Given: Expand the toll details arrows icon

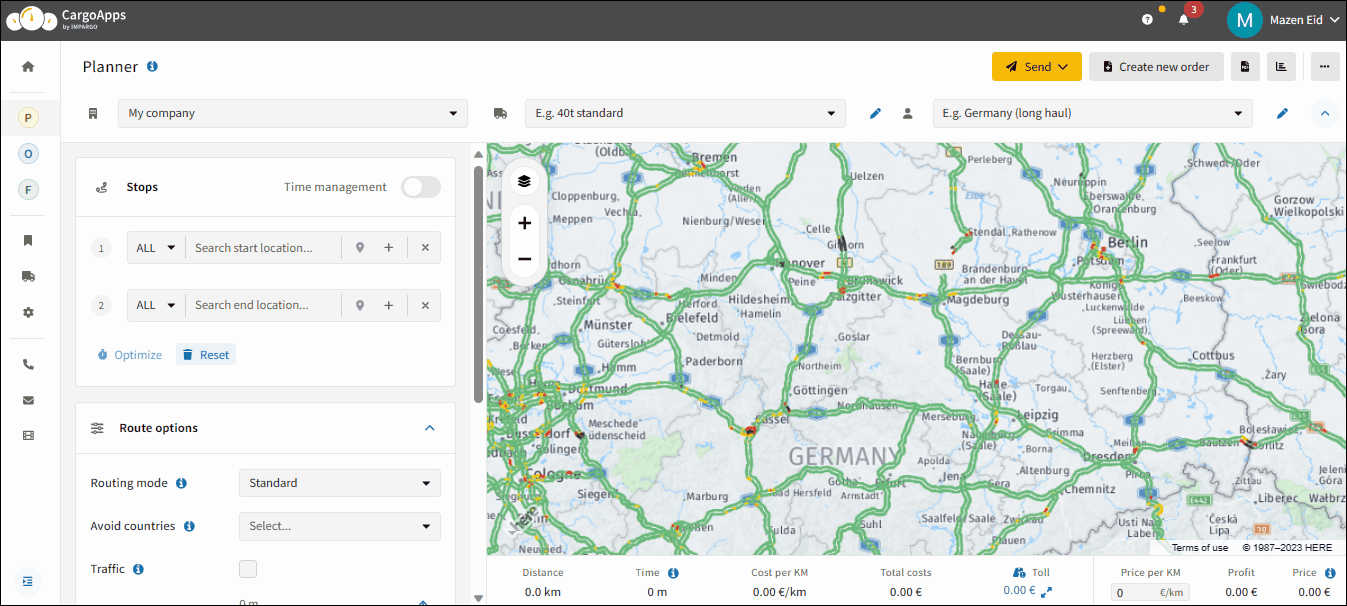Looking at the screenshot, I should pos(1046,592).
